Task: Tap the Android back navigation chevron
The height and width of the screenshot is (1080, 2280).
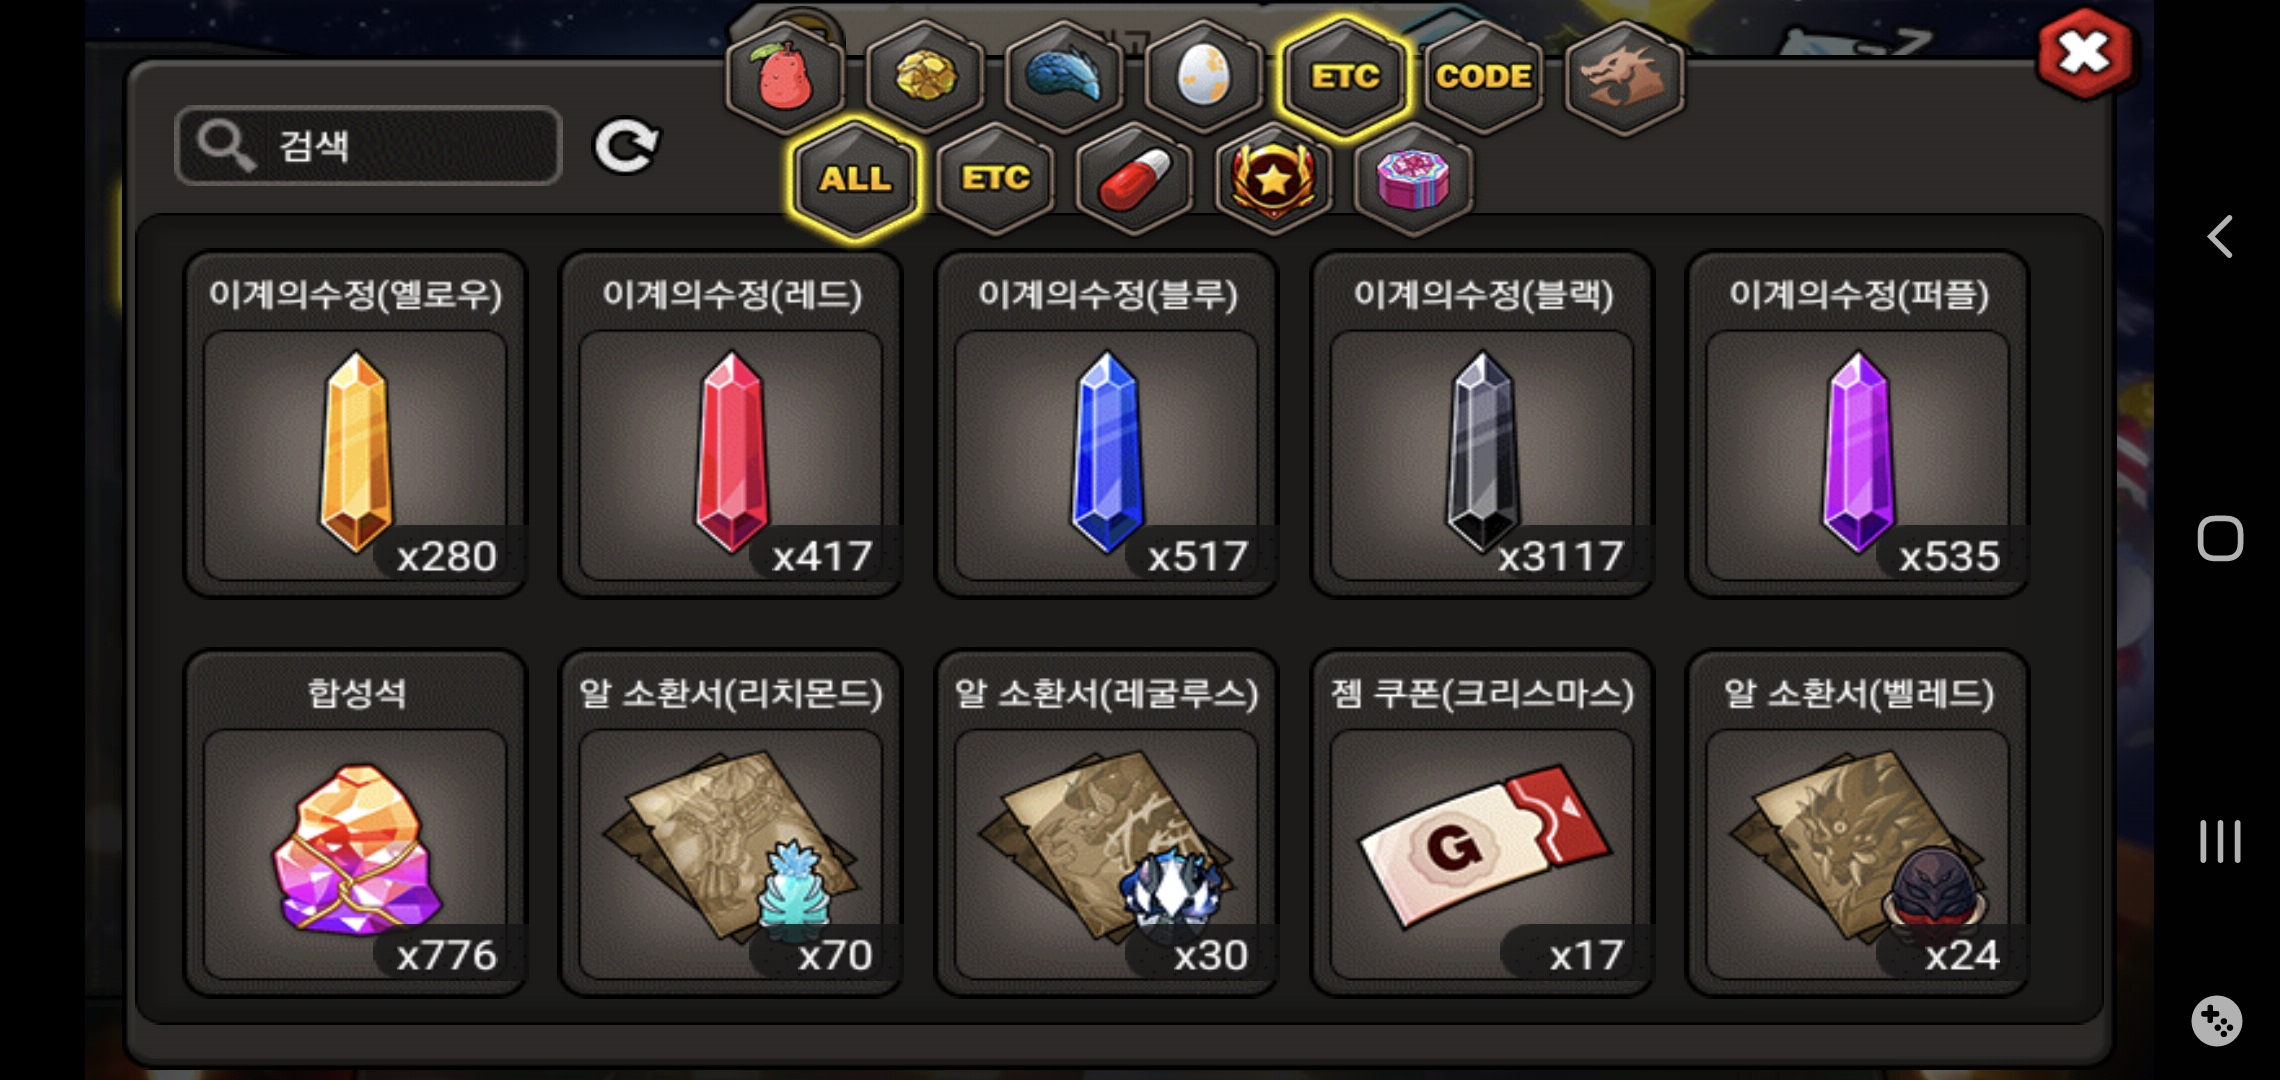Action: click(x=2220, y=237)
